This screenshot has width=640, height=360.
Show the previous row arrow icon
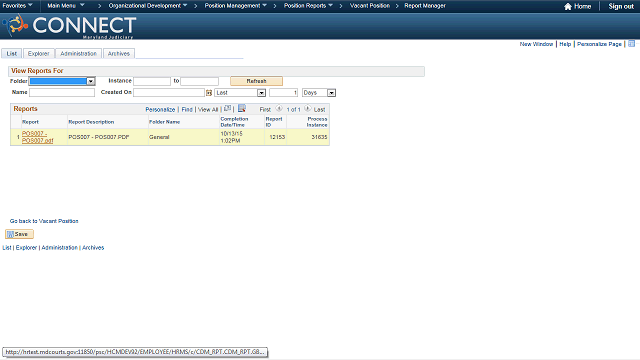pyautogui.click(x=279, y=109)
